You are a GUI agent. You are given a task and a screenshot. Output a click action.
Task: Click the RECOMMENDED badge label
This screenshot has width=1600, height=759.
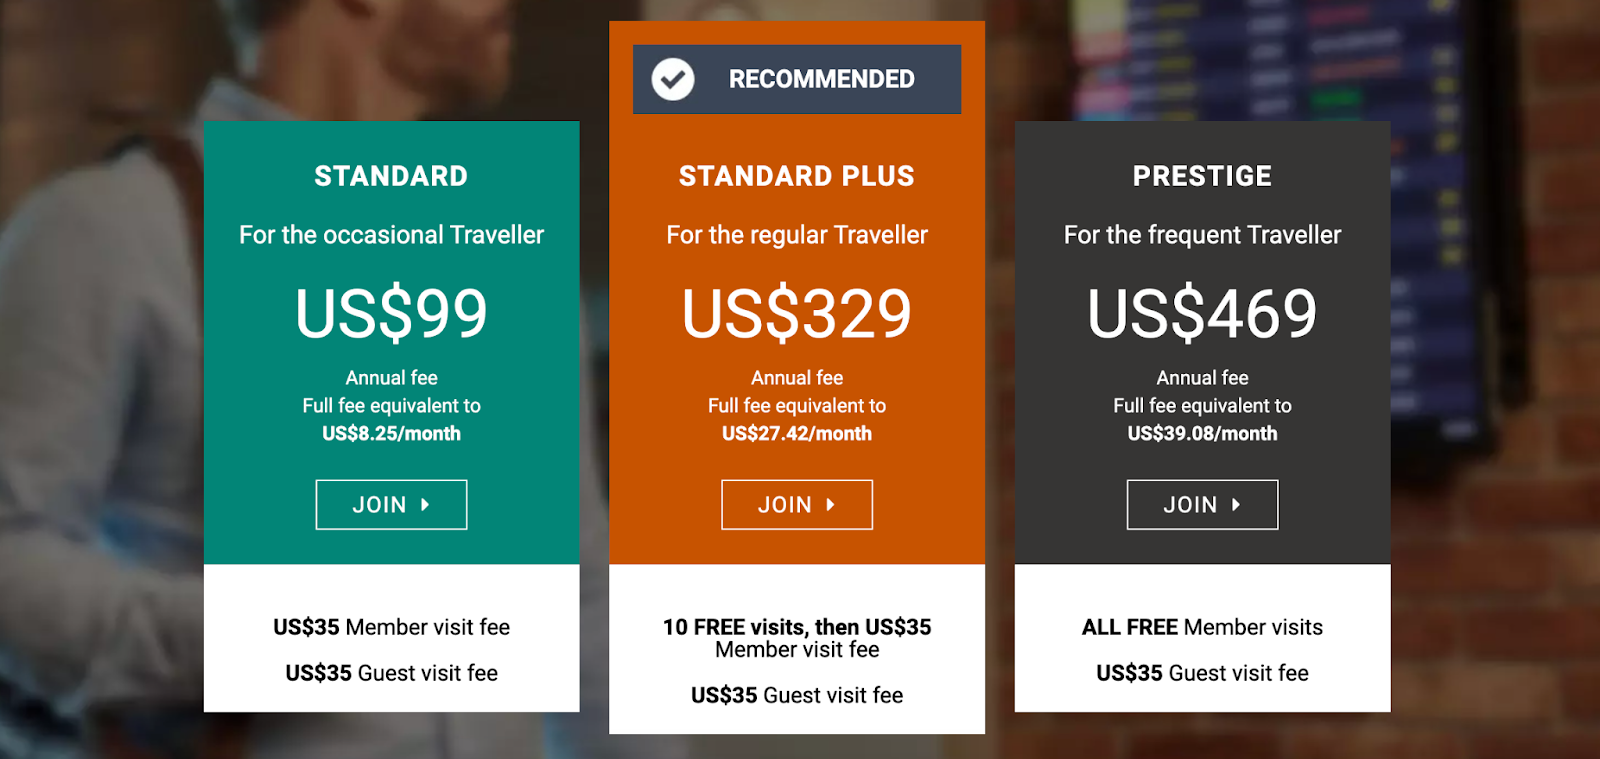pyautogui.click(x=821, y=79)
